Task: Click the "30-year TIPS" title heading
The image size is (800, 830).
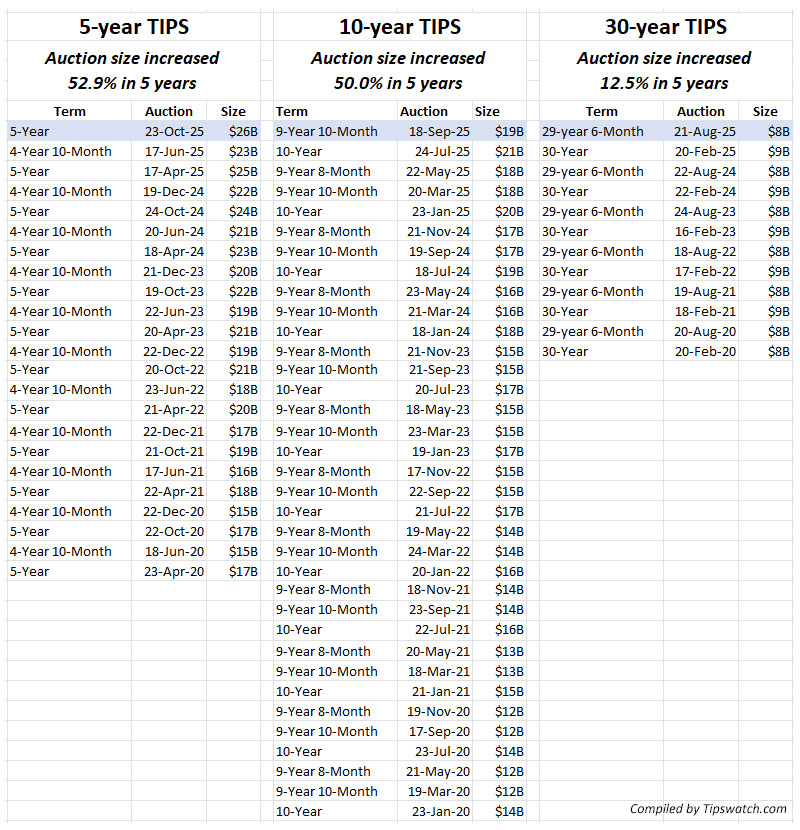Action: click(x=665, y=27)
